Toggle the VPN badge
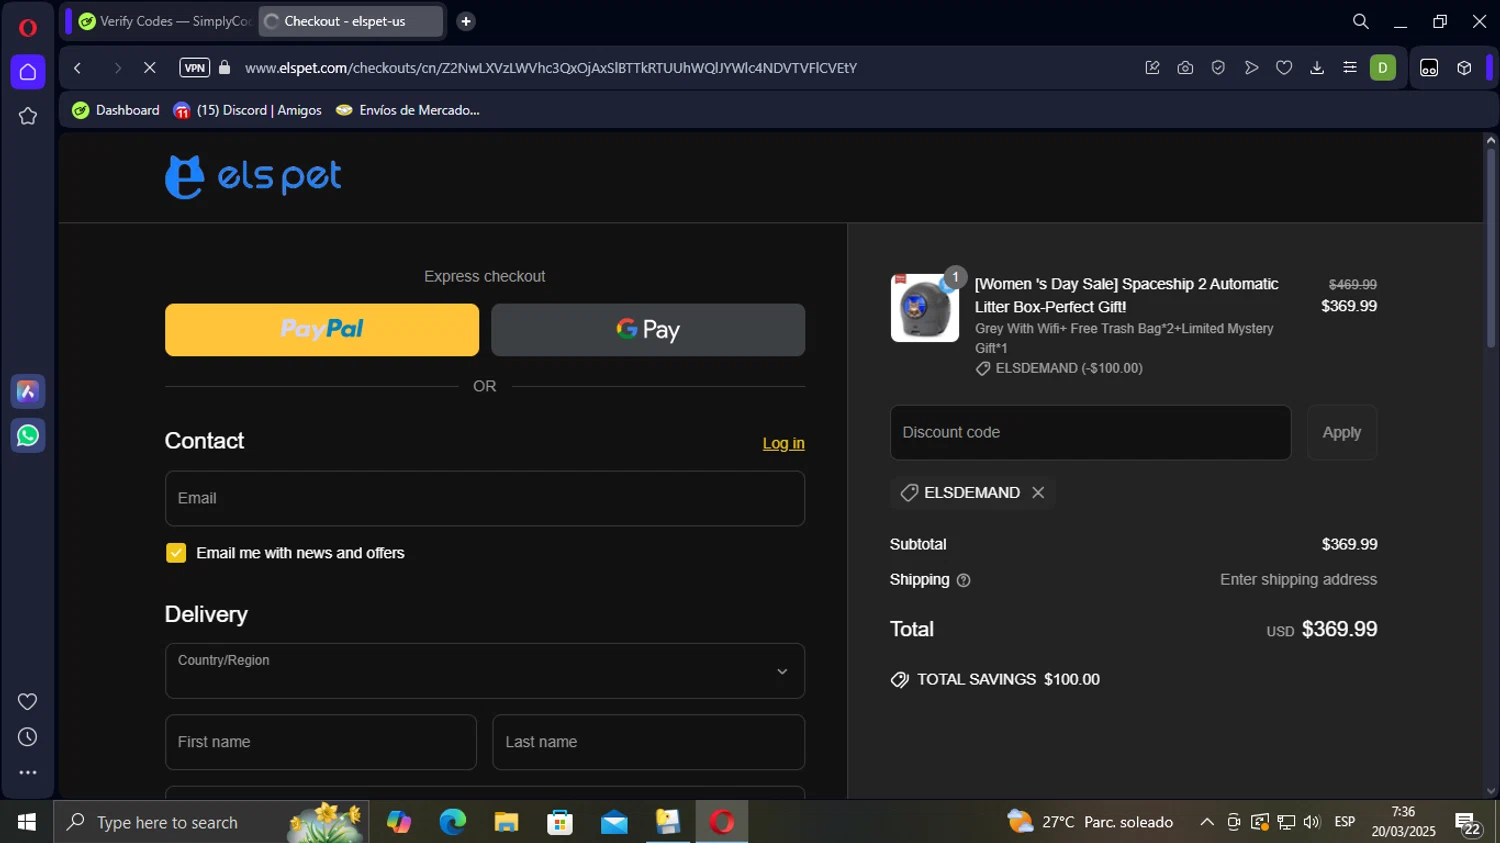The width and height of the screenshot is (1500, 843). [x=194, y=68]
